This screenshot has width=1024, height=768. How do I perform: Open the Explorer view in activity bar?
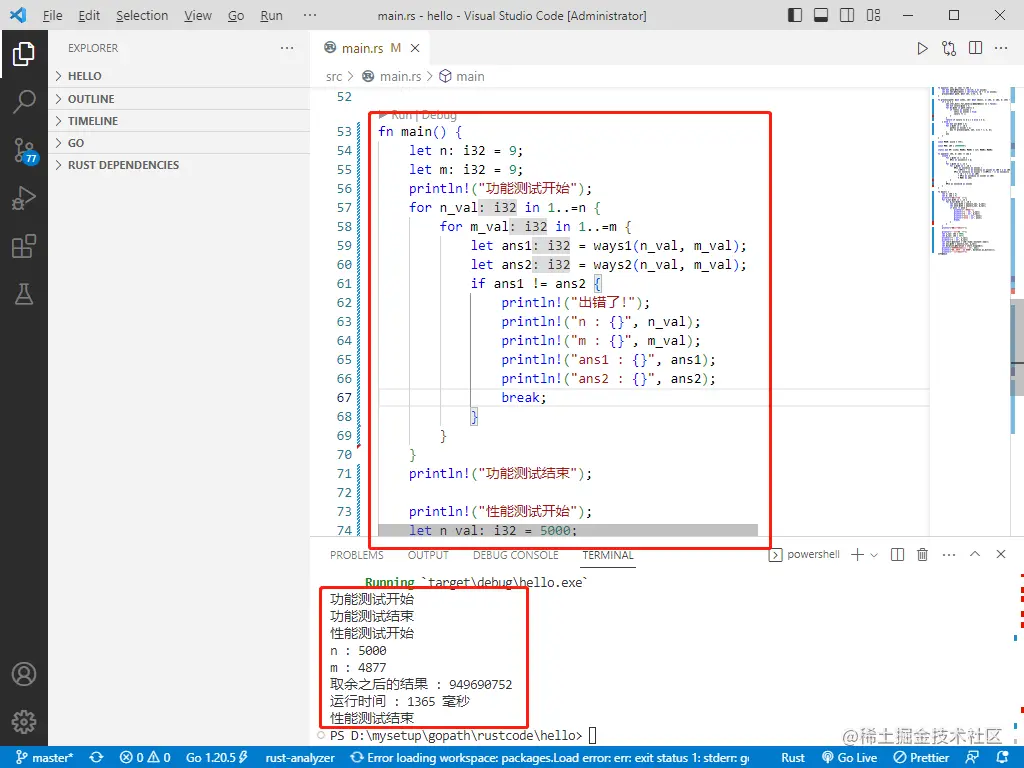tap(24, 54)
